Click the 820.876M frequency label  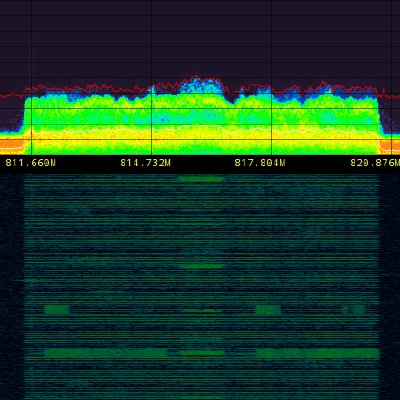point(375,163)
